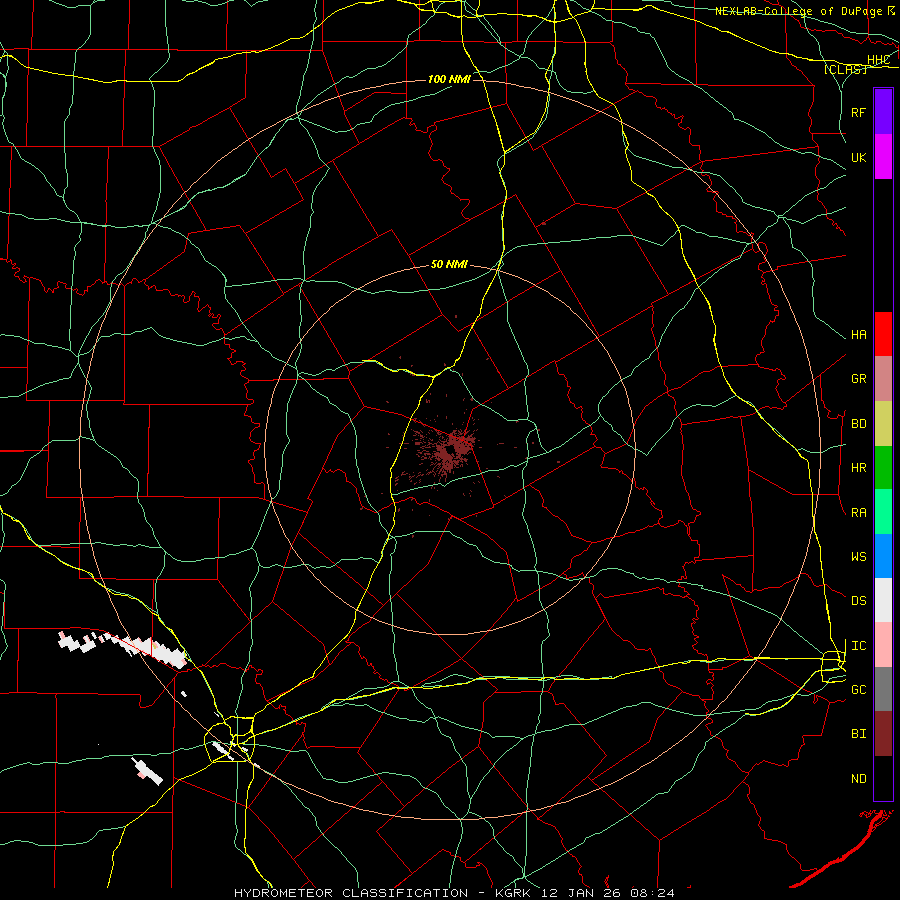Click the ND legend label

pos(858,778)
